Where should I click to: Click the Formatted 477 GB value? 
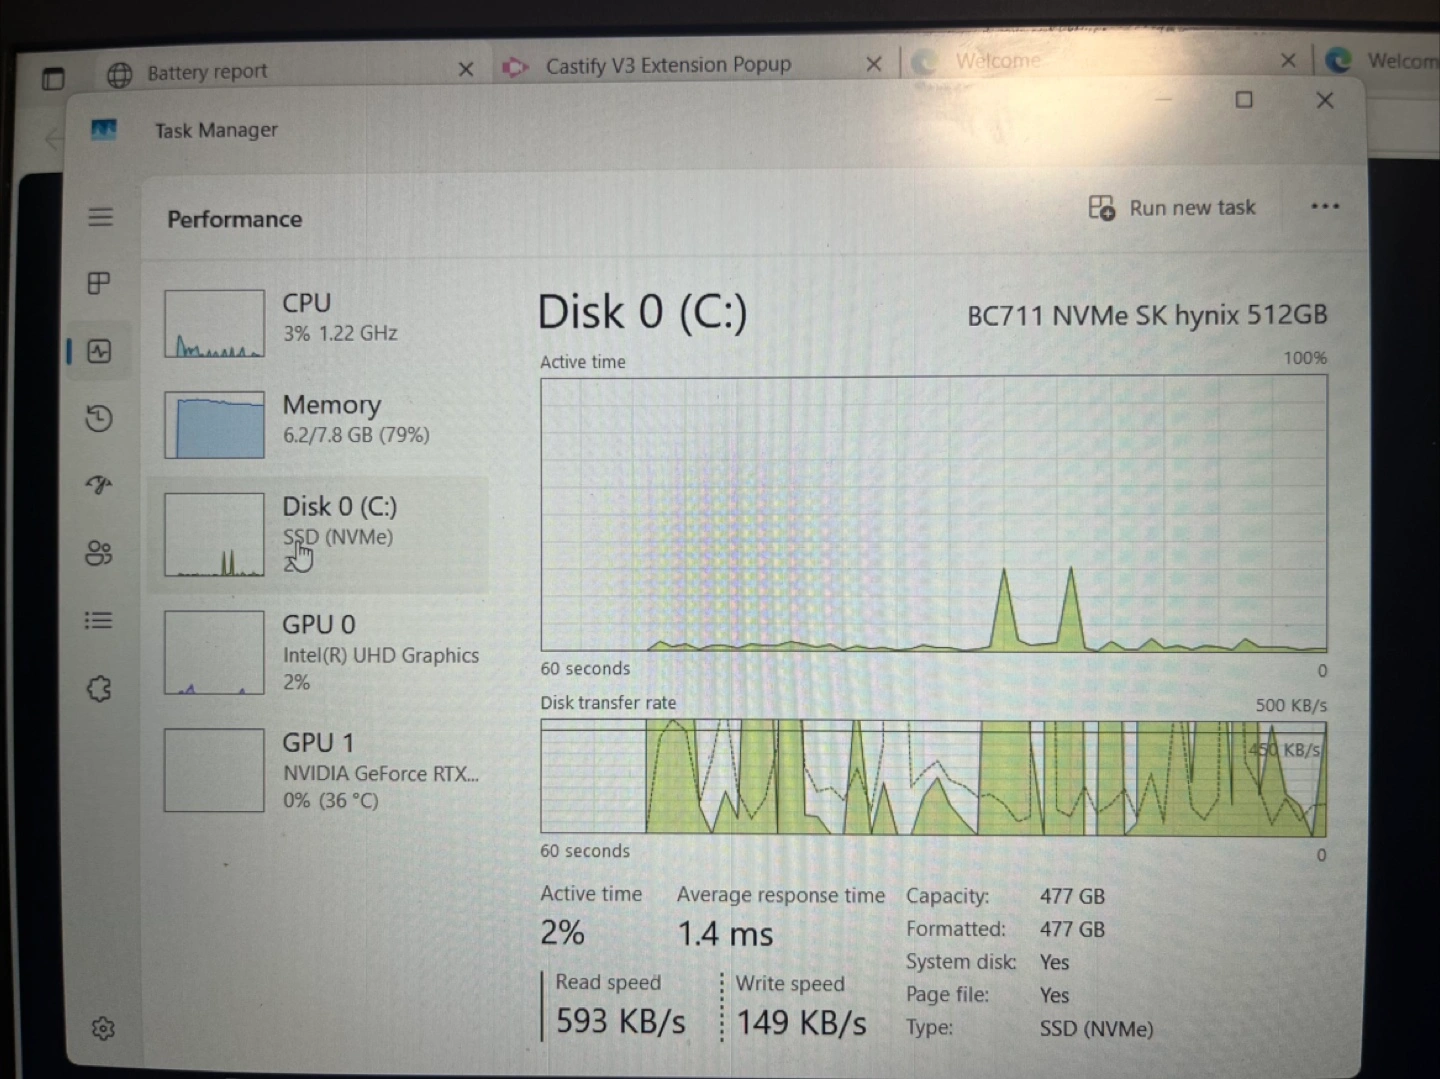[x=1072, y=929]
